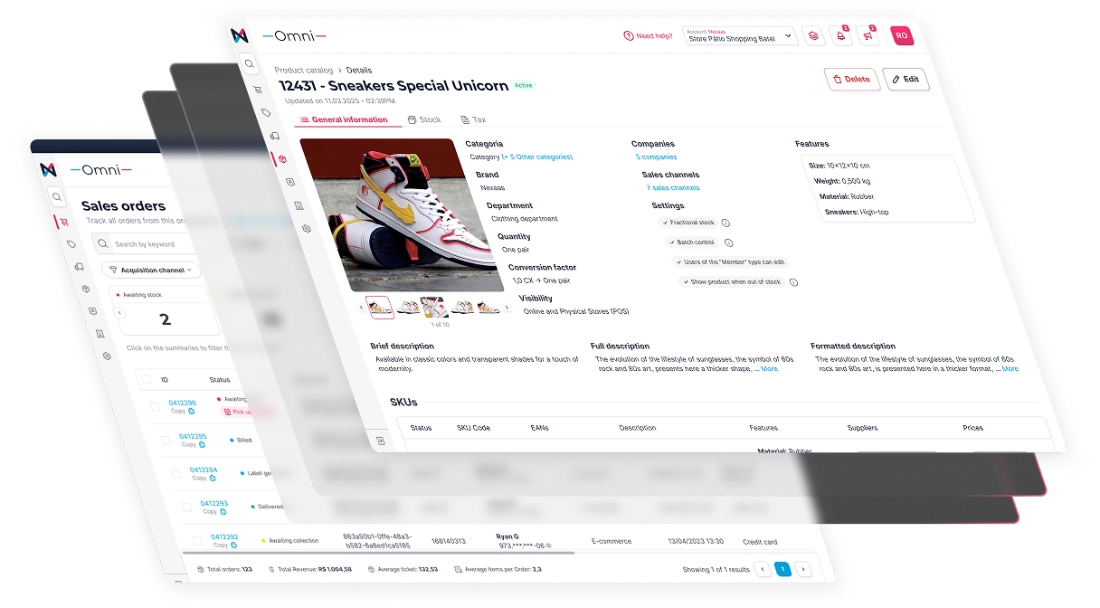Open the Store Pátio Shopping Batel account dropdown
This screenshot has height=608, width=1100.
pyautogui.click(x=739, y=36)
